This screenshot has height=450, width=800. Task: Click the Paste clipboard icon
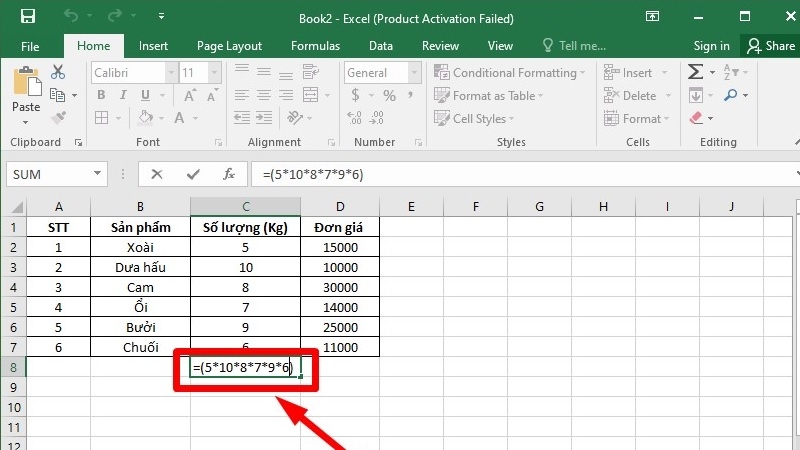pos(26,83)
